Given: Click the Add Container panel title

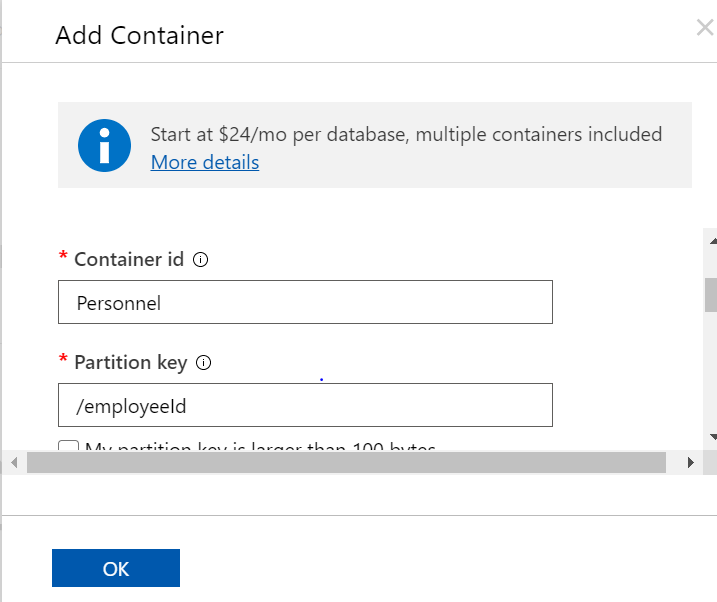Looking at the screenshot, I should coord(139,36).
